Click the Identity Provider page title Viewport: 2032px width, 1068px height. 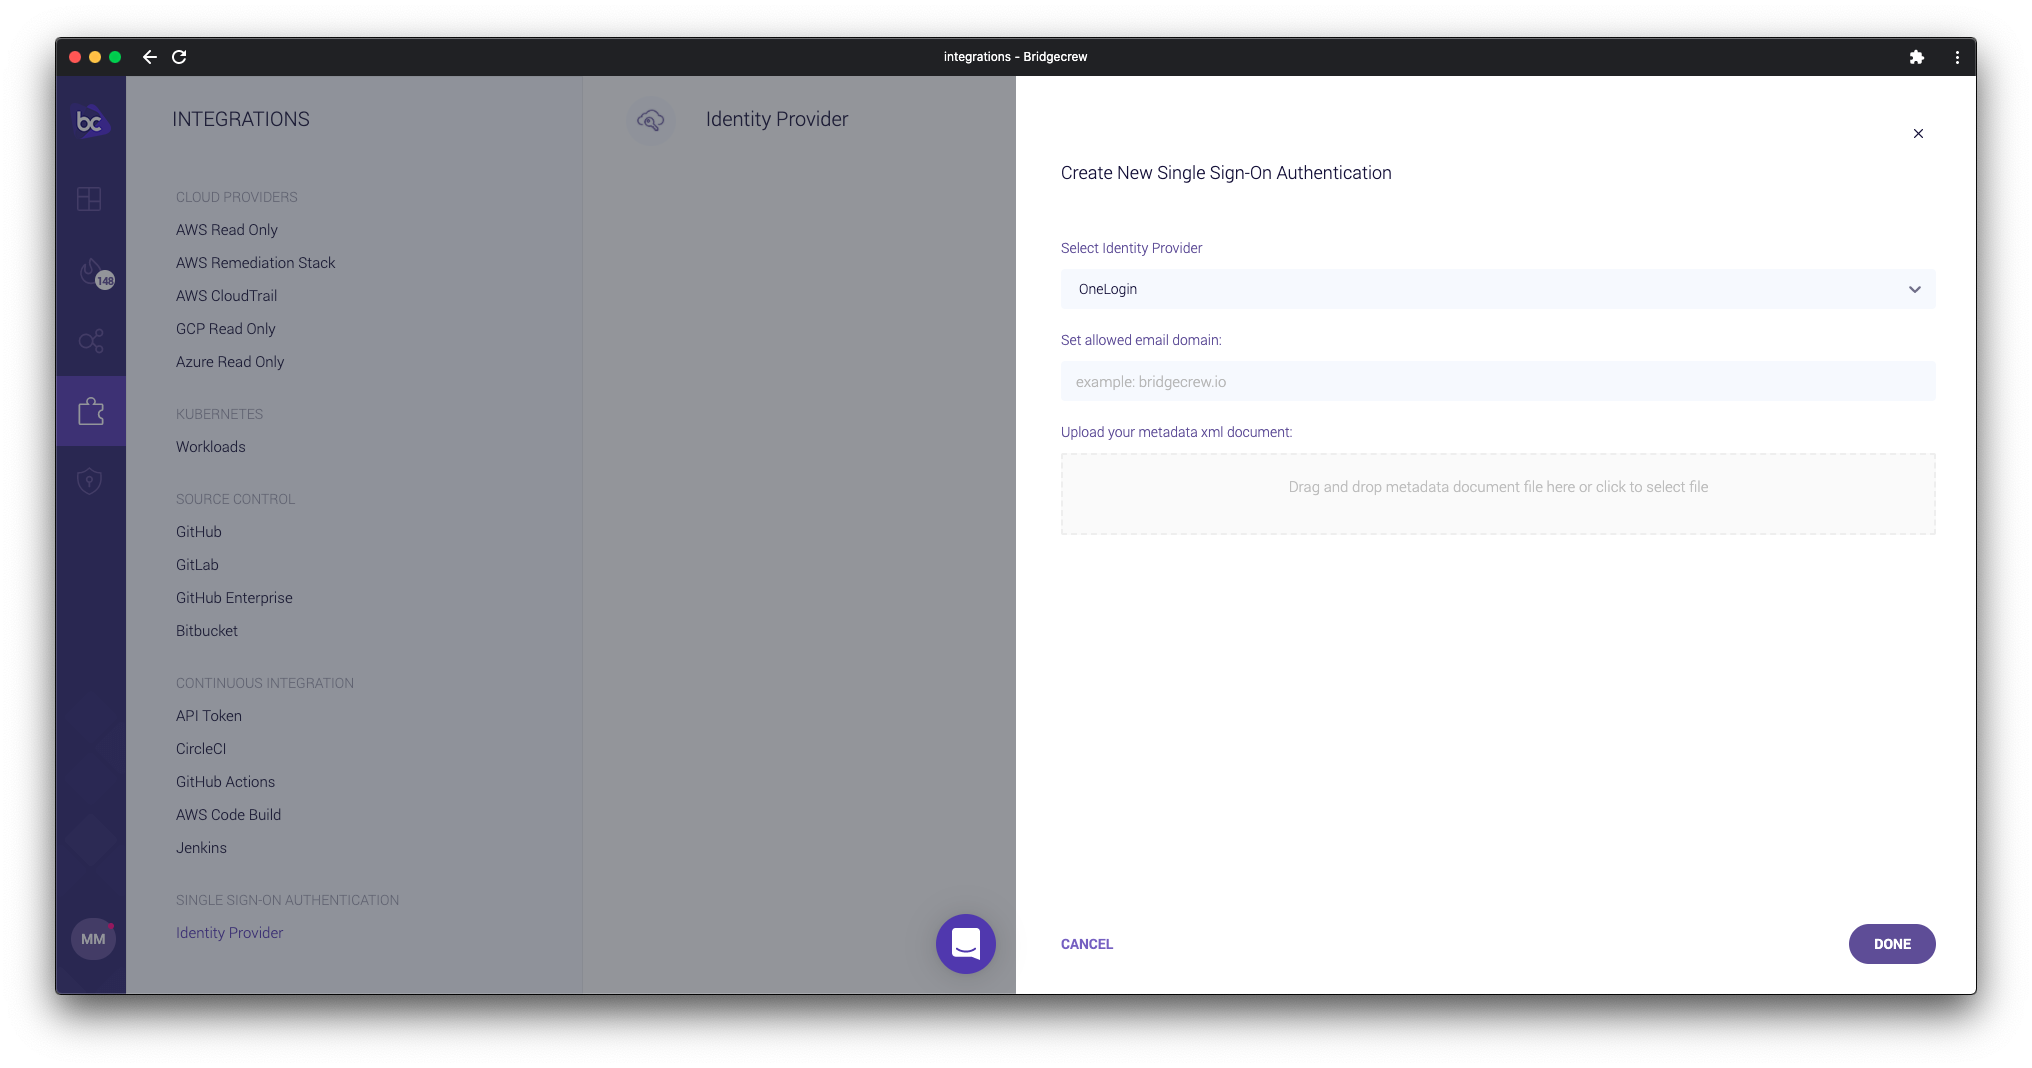777,119
